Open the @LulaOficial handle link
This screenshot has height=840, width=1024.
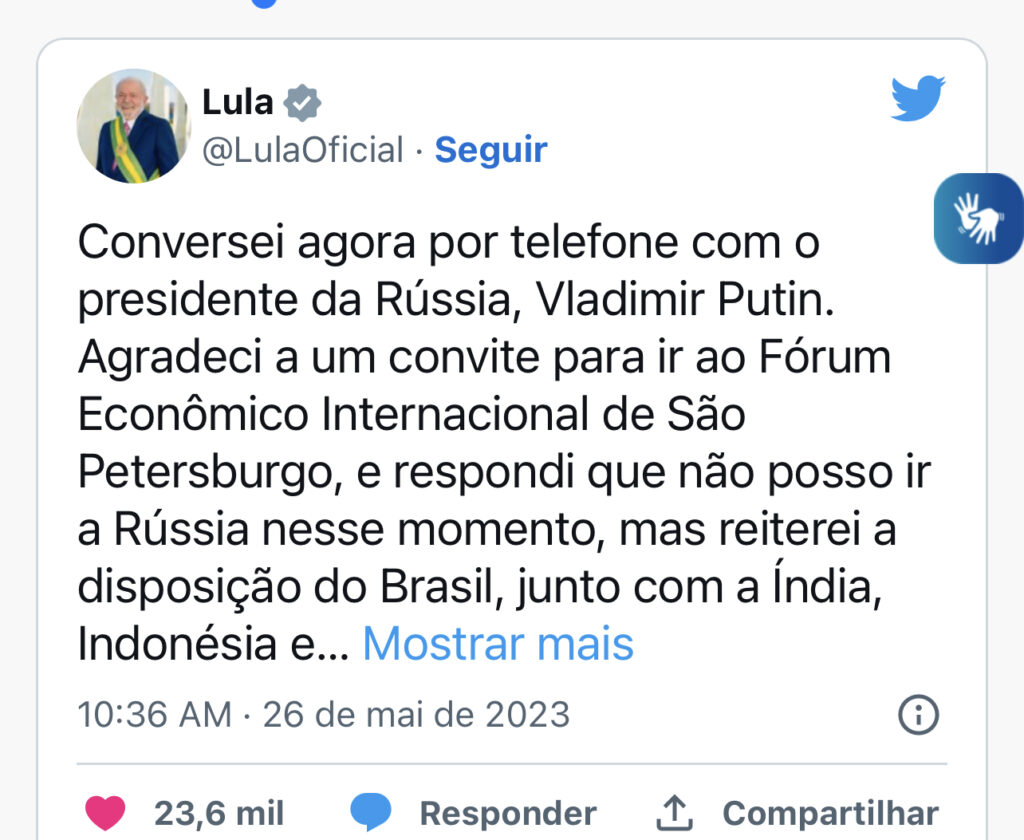click(303, 150)
